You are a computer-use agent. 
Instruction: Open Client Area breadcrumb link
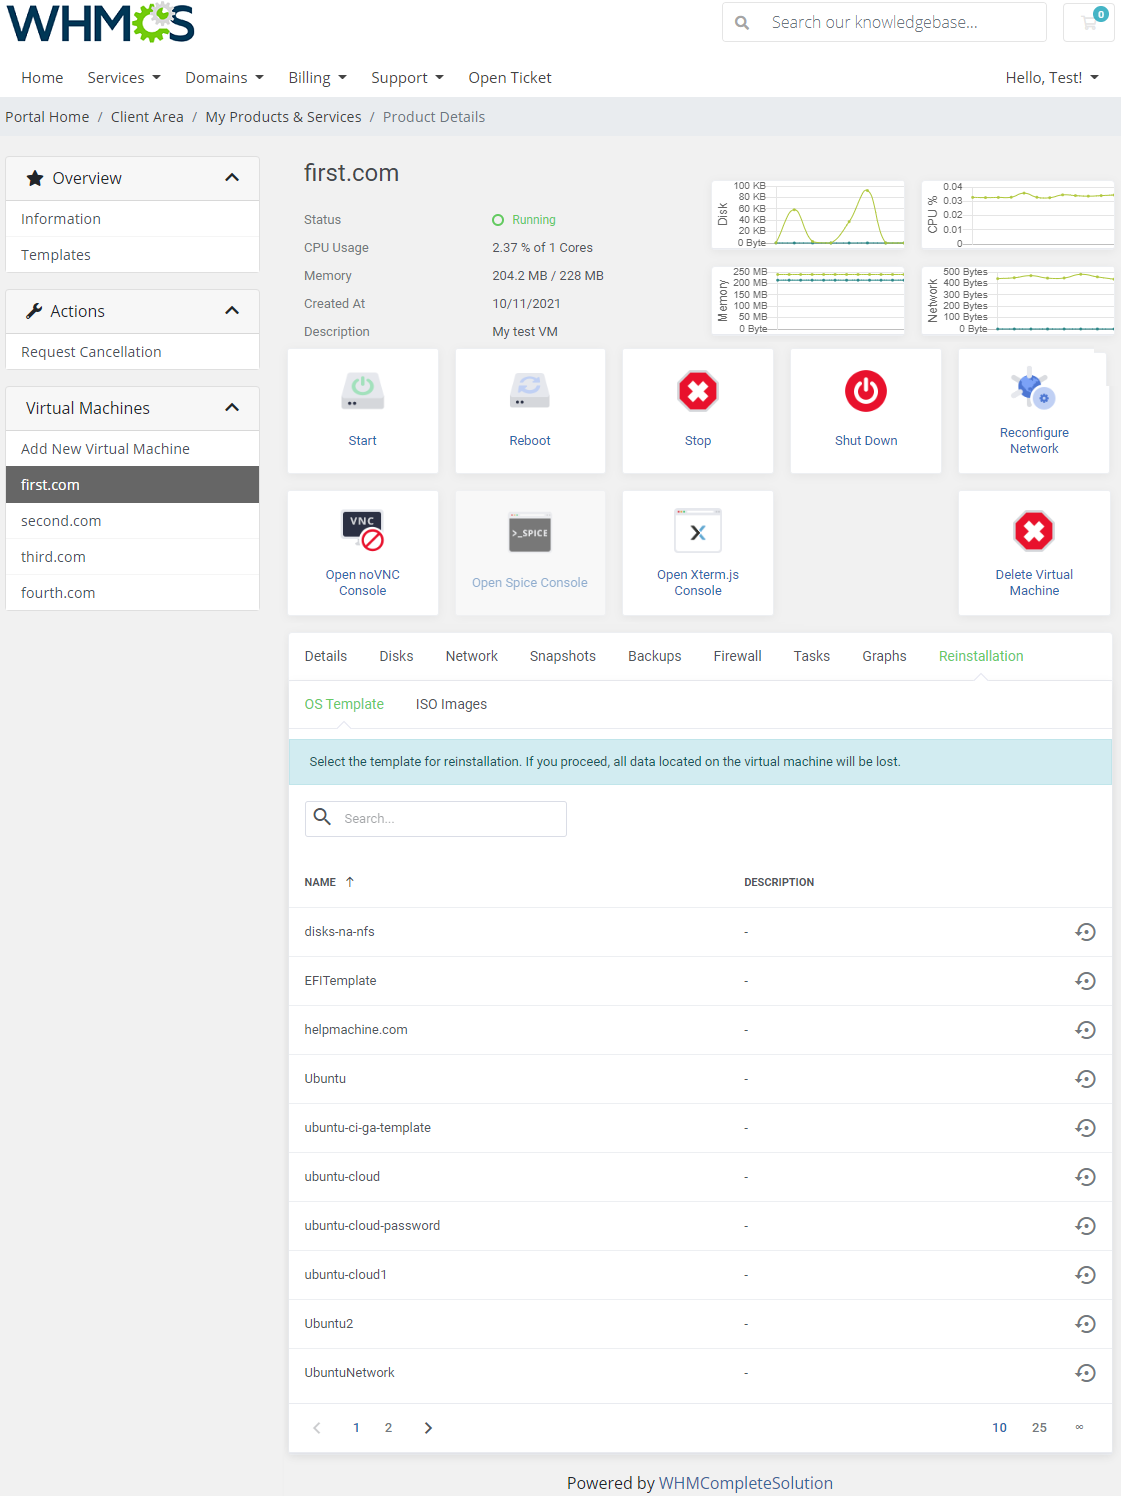(147, 117)
